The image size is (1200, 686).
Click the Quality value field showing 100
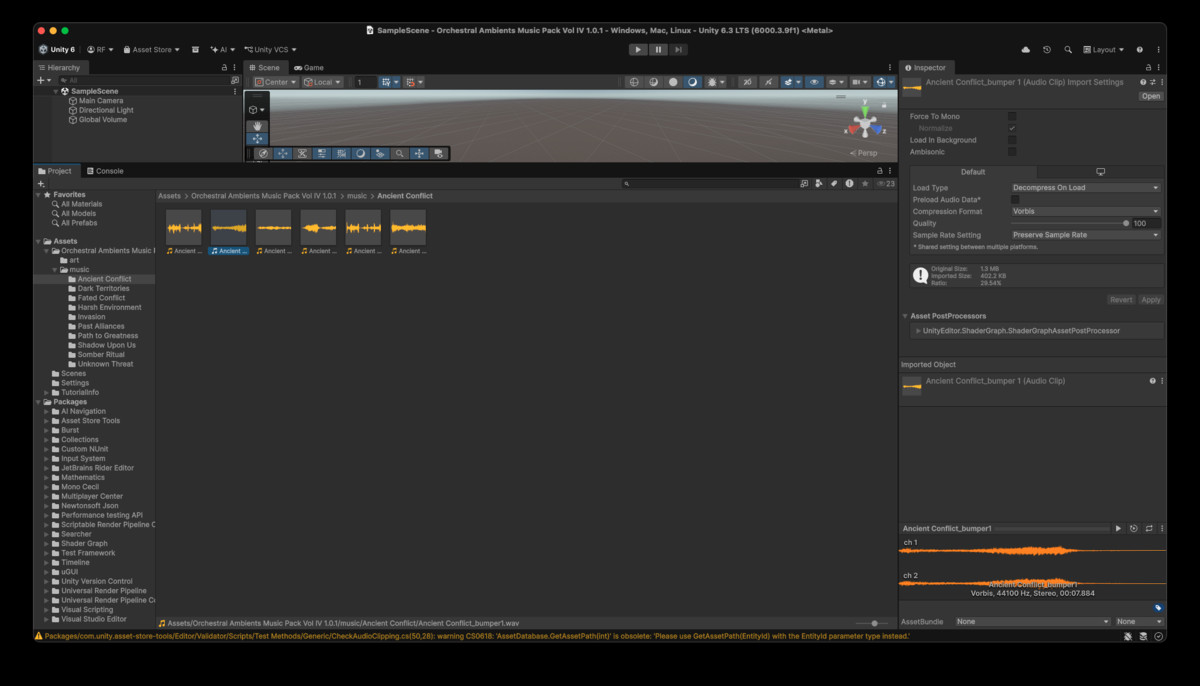coord(1147,223)
